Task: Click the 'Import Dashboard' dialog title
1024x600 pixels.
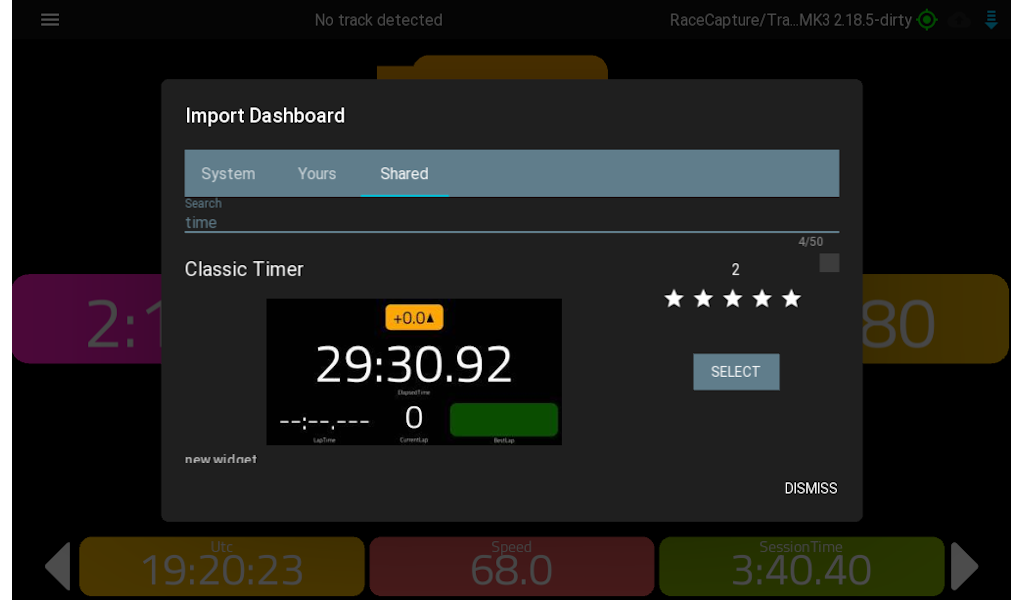Action: point(265,116)
